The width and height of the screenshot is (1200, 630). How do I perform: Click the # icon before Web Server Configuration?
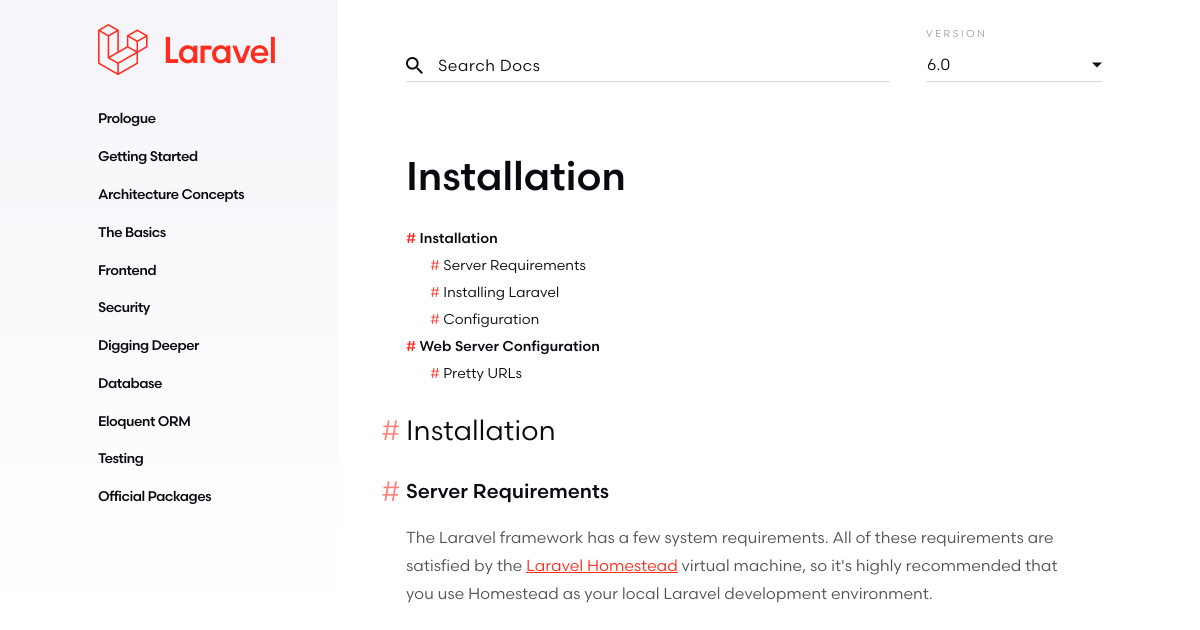tap(409, 346)
